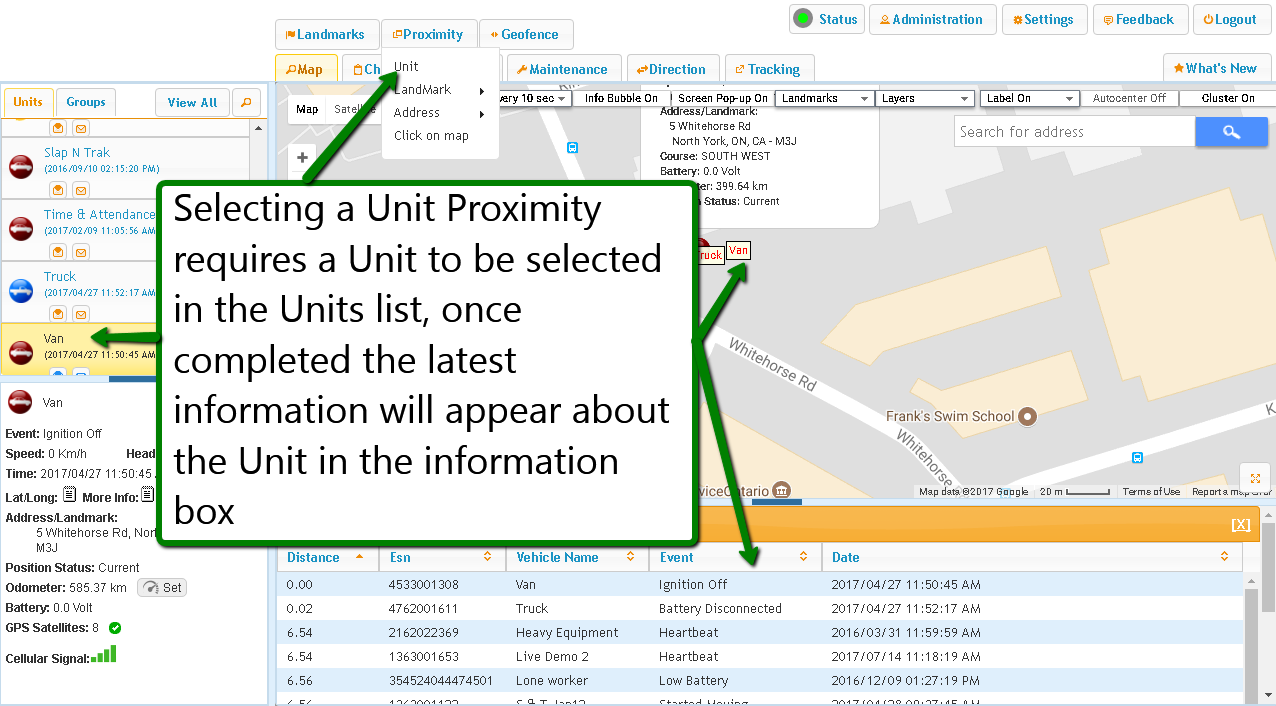Click the odometer Set button

click(162, 588)
